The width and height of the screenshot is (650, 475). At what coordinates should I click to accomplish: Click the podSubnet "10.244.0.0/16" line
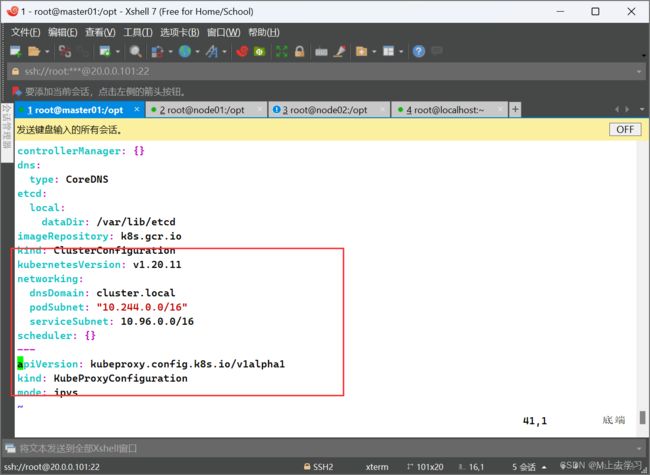coord(108,307)
